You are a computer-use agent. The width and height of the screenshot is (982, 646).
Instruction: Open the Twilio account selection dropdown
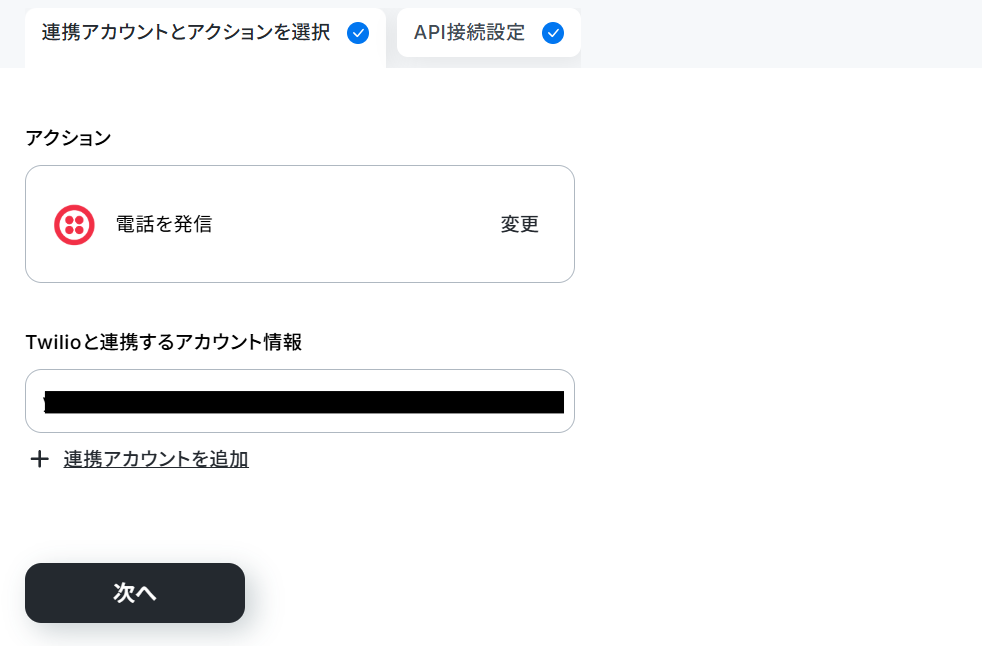coord(299,401)
